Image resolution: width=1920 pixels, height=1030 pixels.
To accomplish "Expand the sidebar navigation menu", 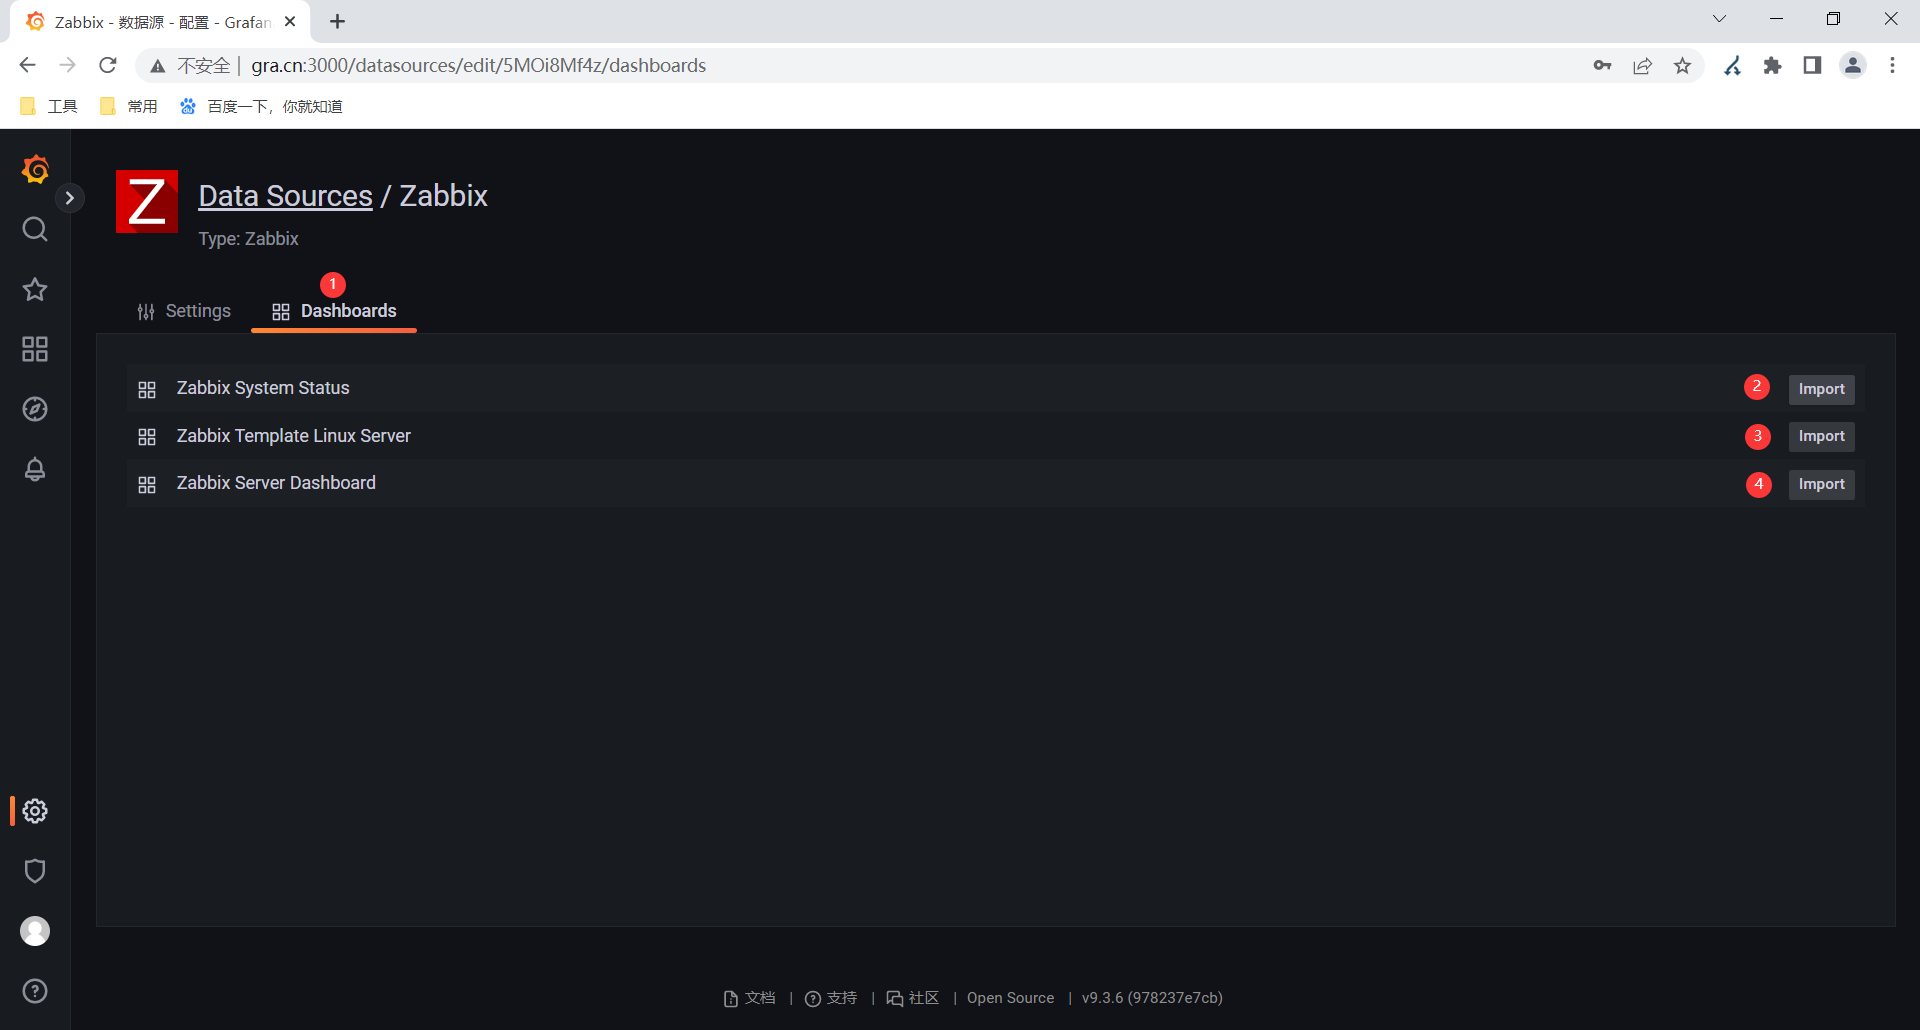I will point(69,198).
